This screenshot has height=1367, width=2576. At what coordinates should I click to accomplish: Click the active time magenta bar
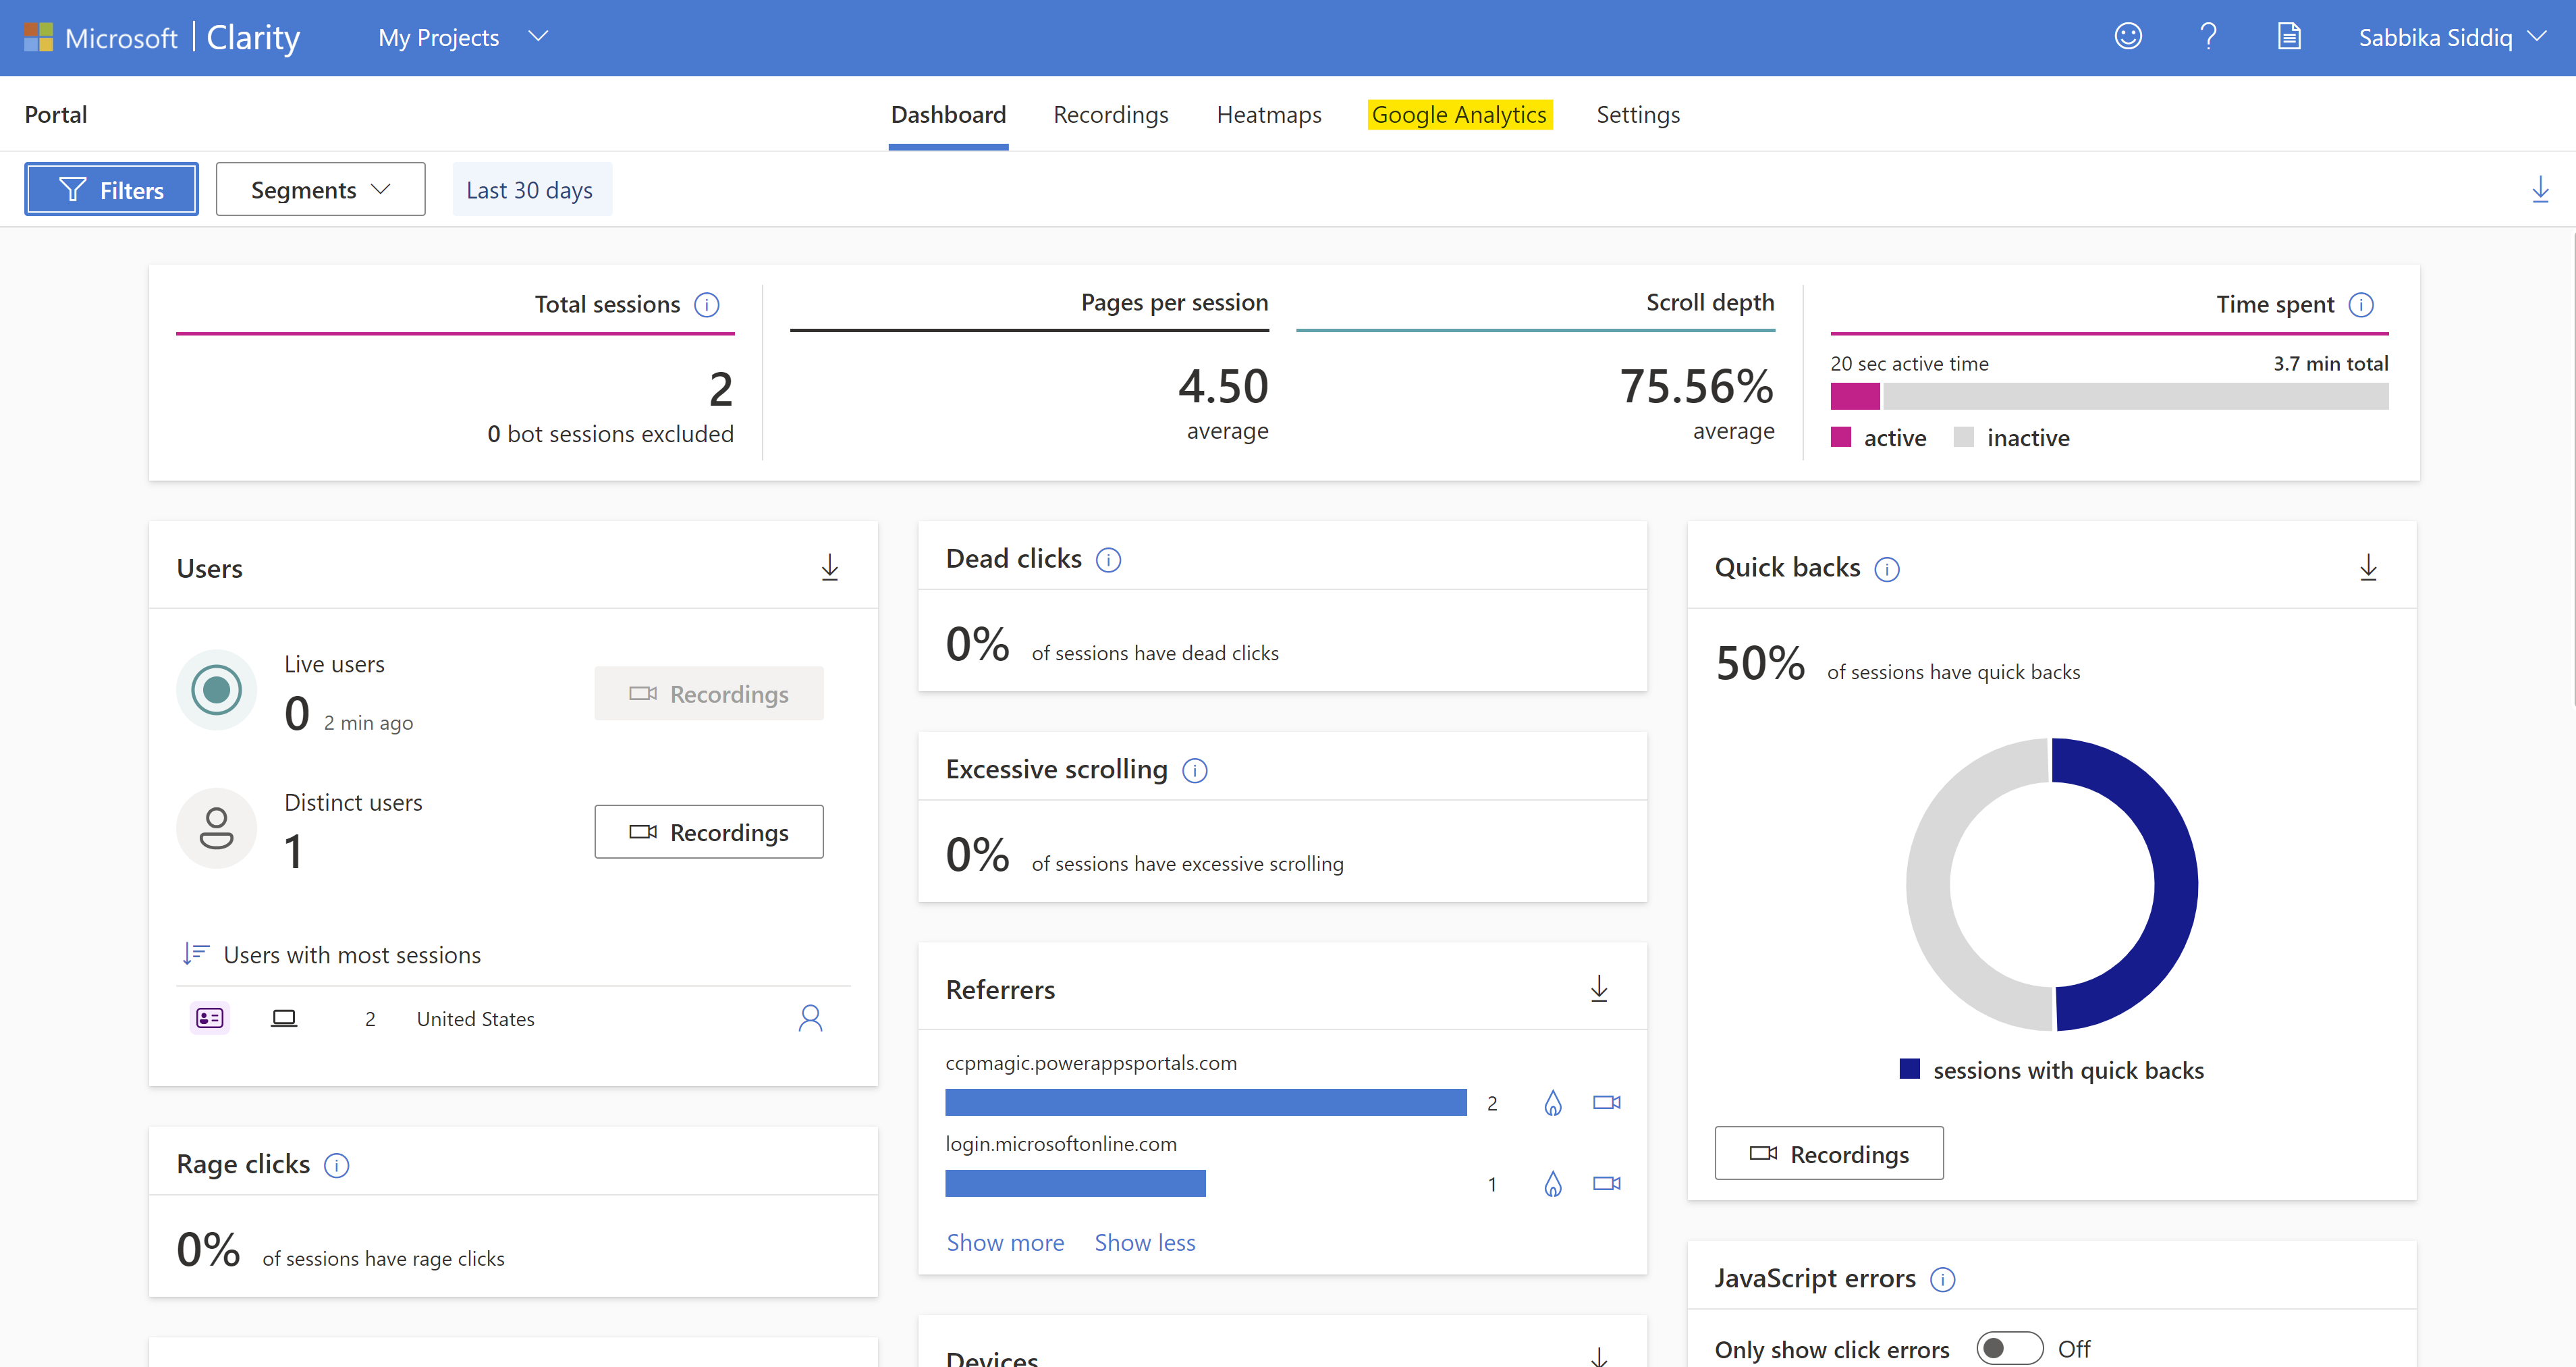click(x=1855, y=396)
